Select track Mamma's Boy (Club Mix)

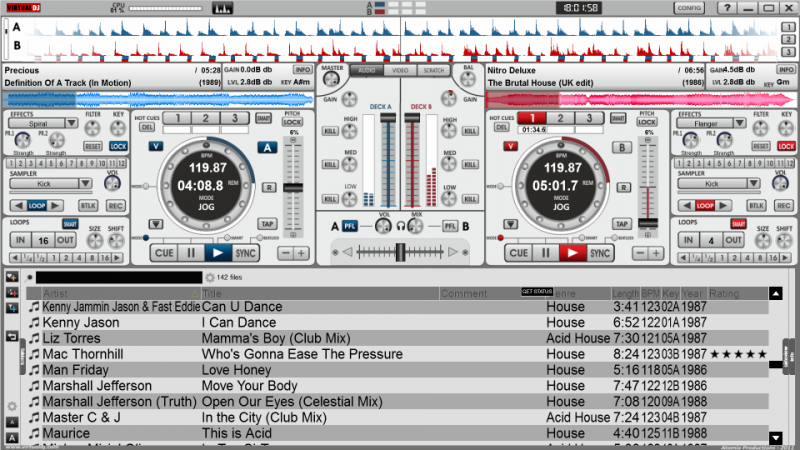click(276, 338)
